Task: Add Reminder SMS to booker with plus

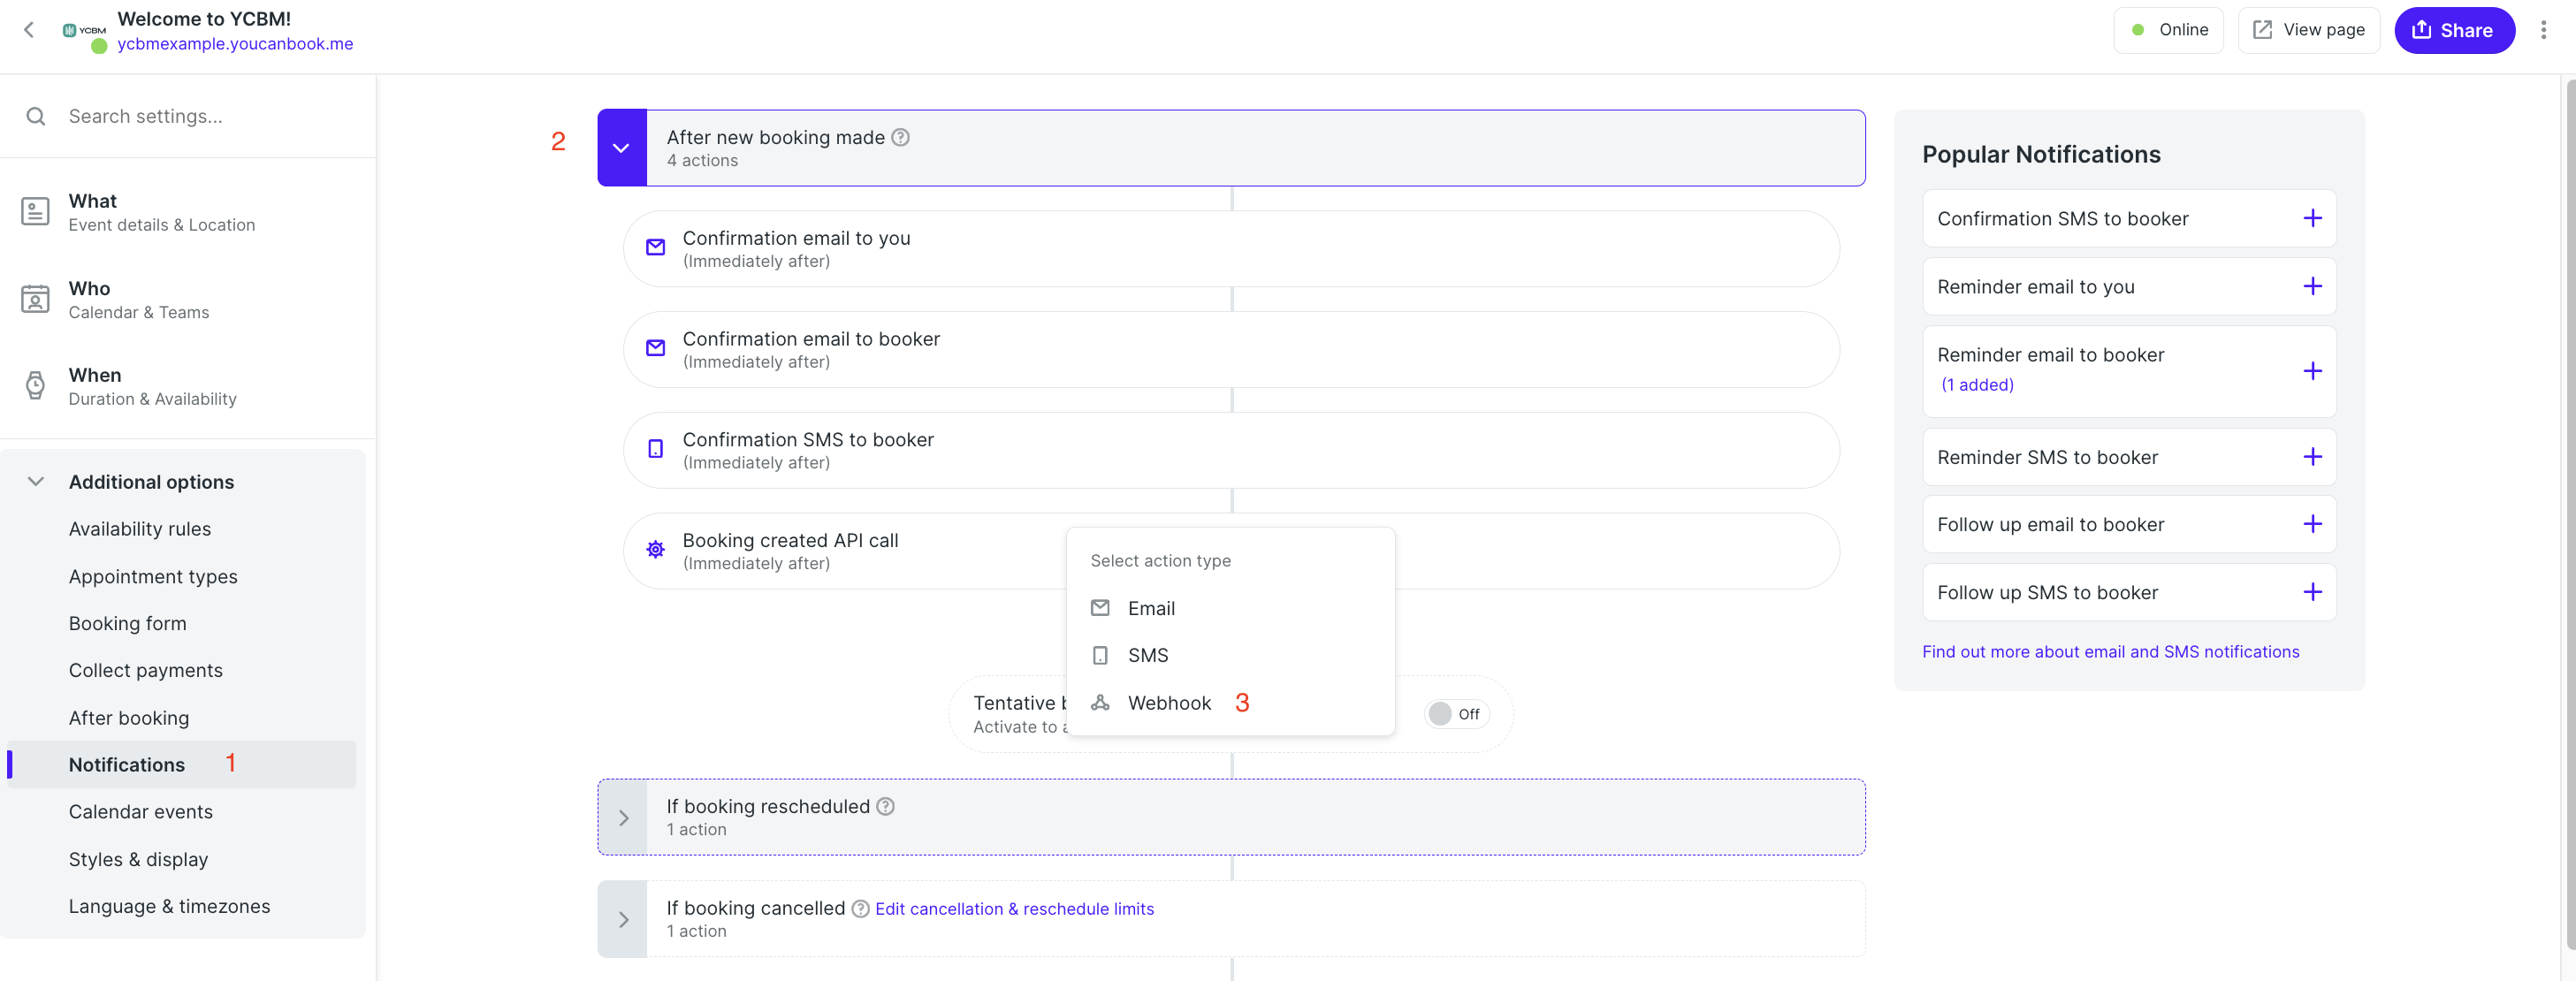Action: [2312, 458]
